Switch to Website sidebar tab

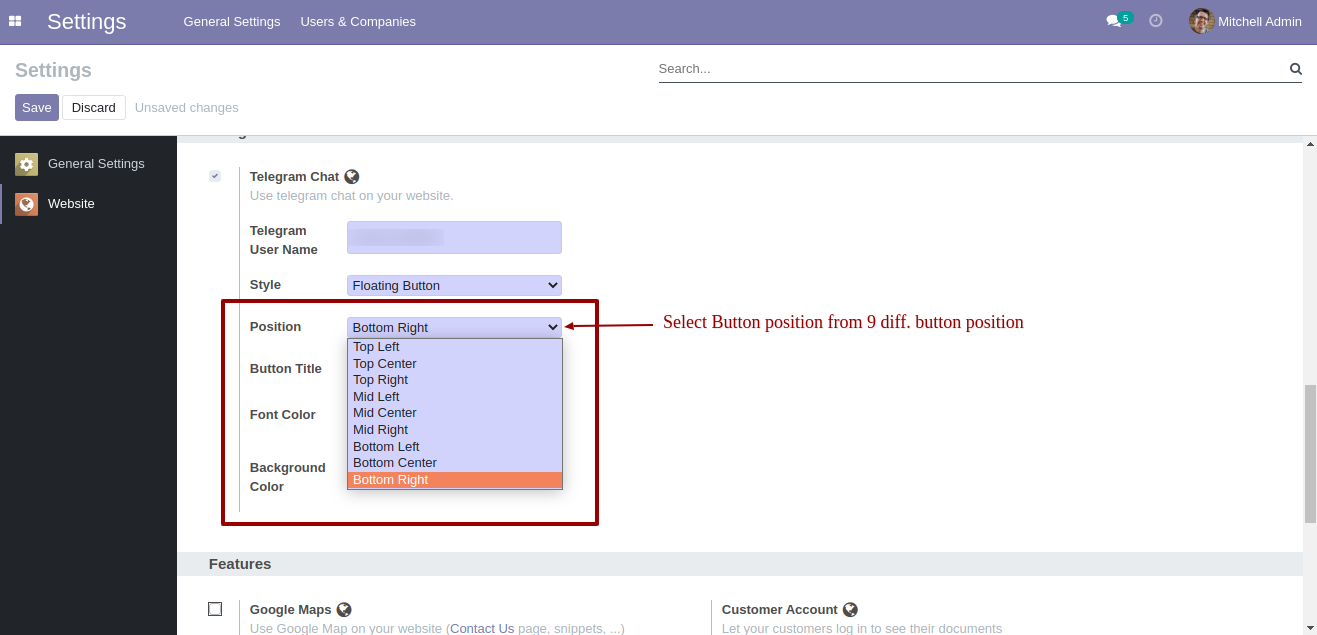click(x=88, y=204)
